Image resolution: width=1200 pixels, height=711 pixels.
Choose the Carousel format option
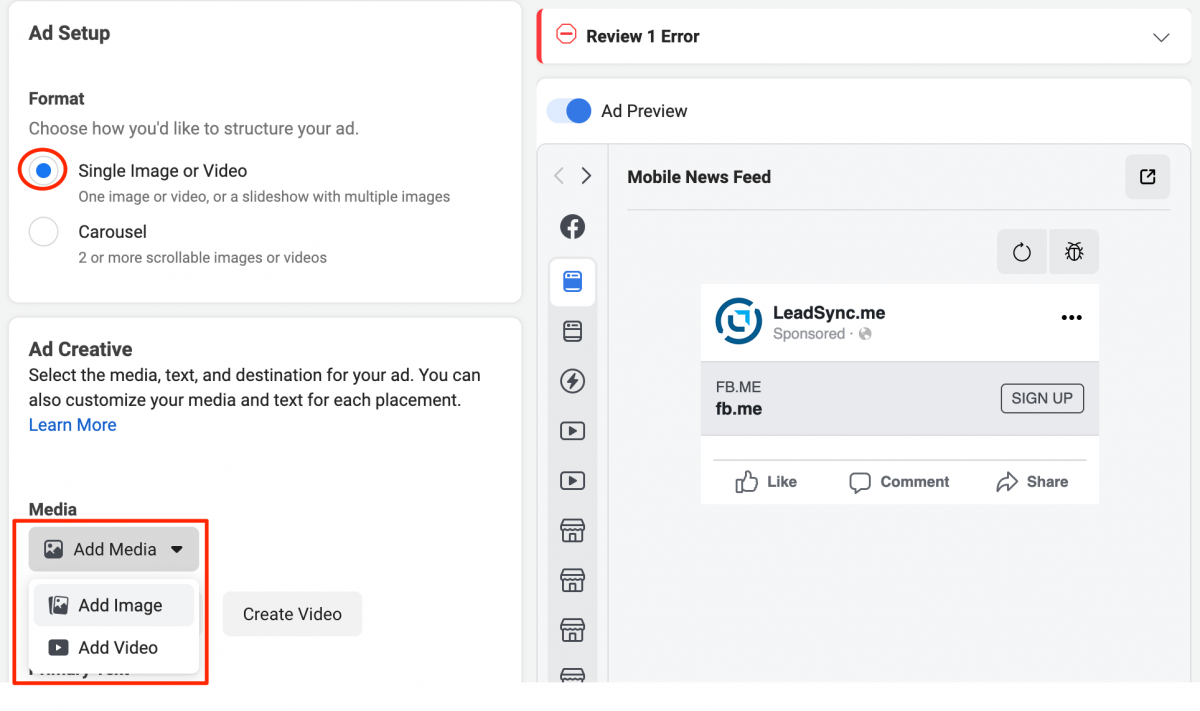[x=43, y=231]
